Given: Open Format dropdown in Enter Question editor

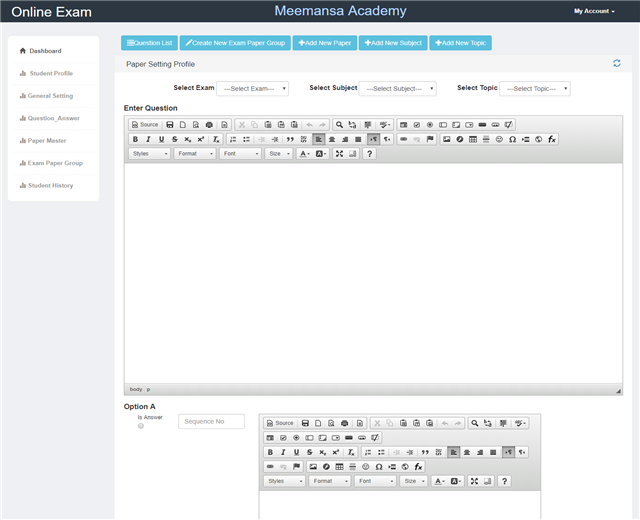Looking at the screenshot, I should 195,153.
